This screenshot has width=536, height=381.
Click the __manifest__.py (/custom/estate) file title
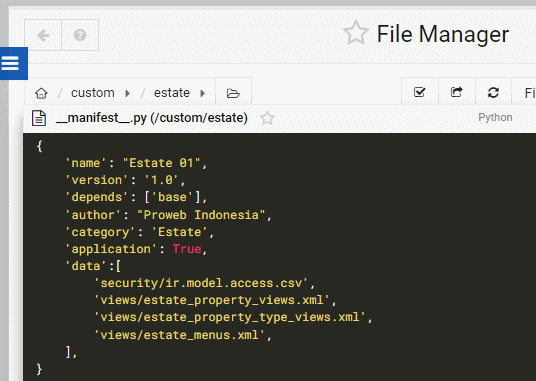tap(152, 118)
